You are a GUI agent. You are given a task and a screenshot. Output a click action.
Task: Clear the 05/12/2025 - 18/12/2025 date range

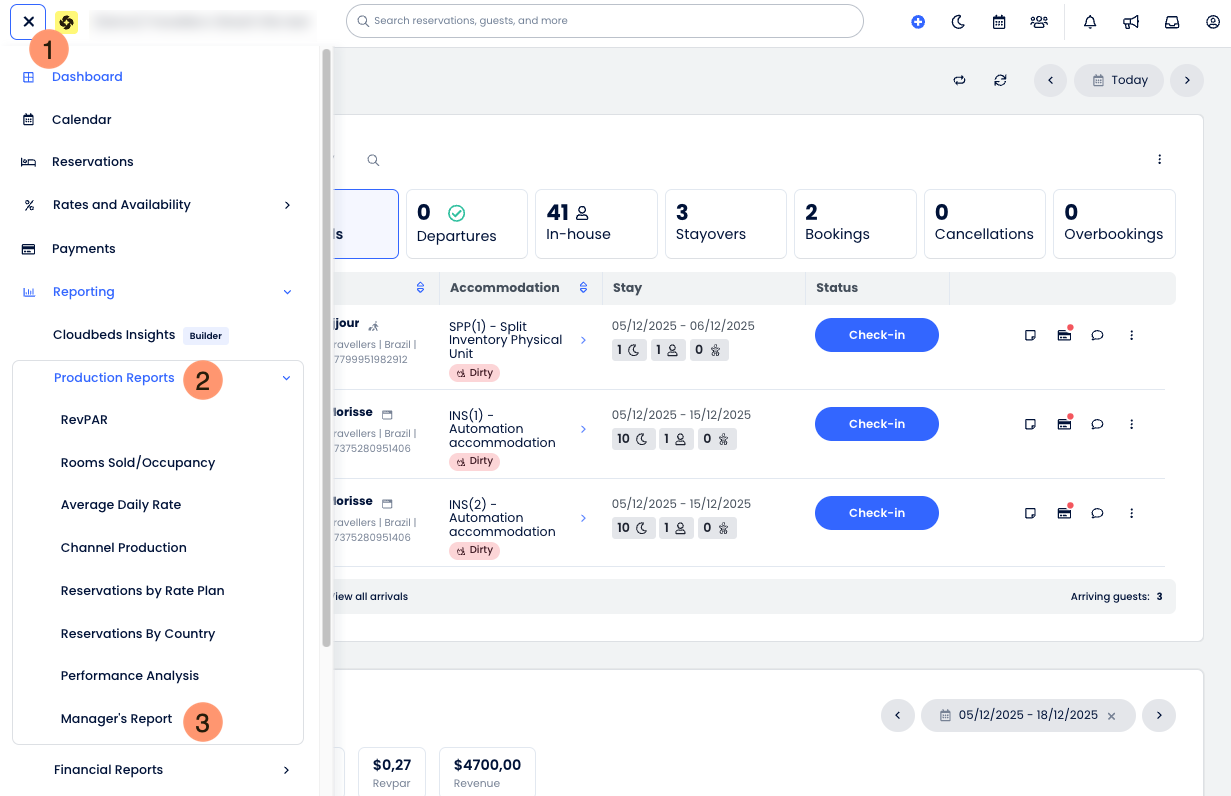pos(1111,716)
